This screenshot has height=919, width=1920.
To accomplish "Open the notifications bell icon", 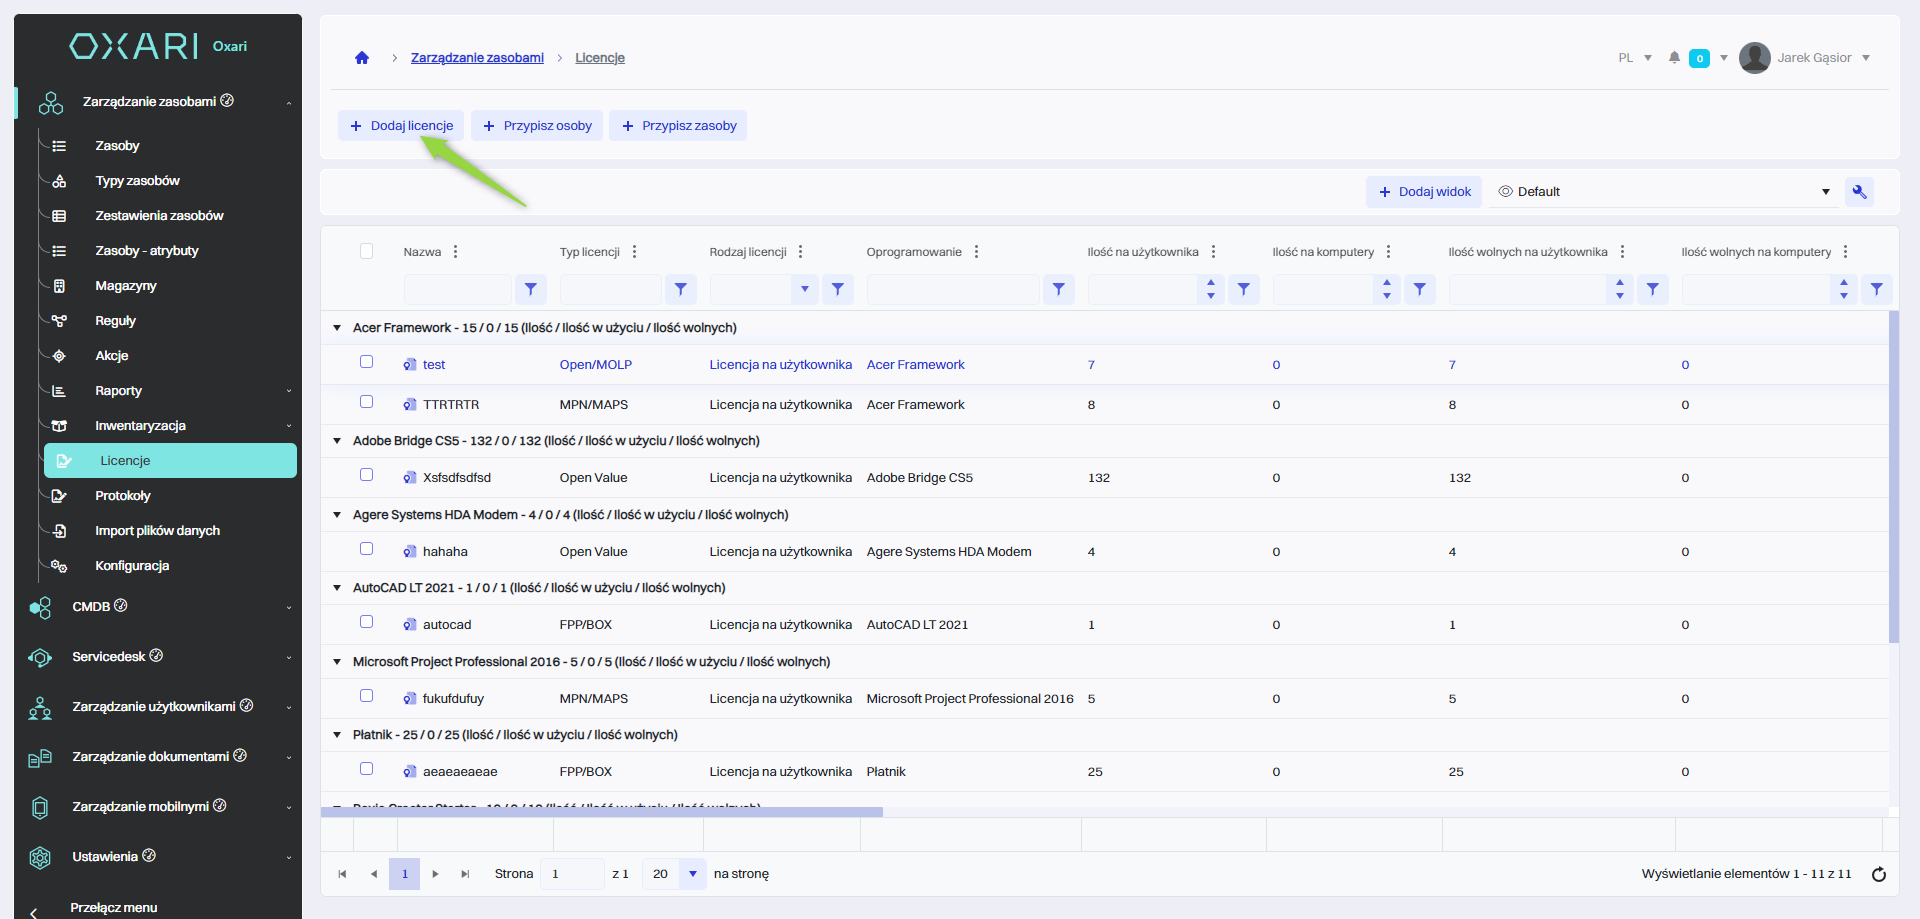I will pyautogui.click(x=1674, y=58).
